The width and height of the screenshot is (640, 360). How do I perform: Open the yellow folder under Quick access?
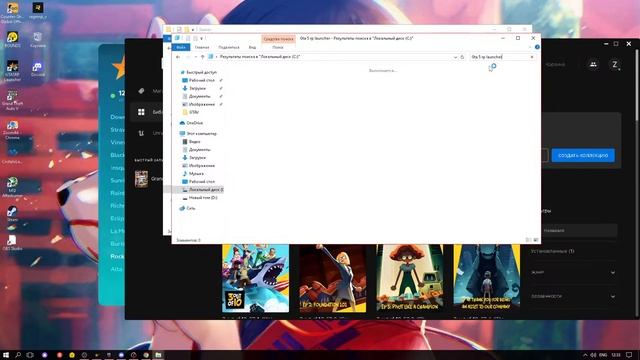click(191, 112)
